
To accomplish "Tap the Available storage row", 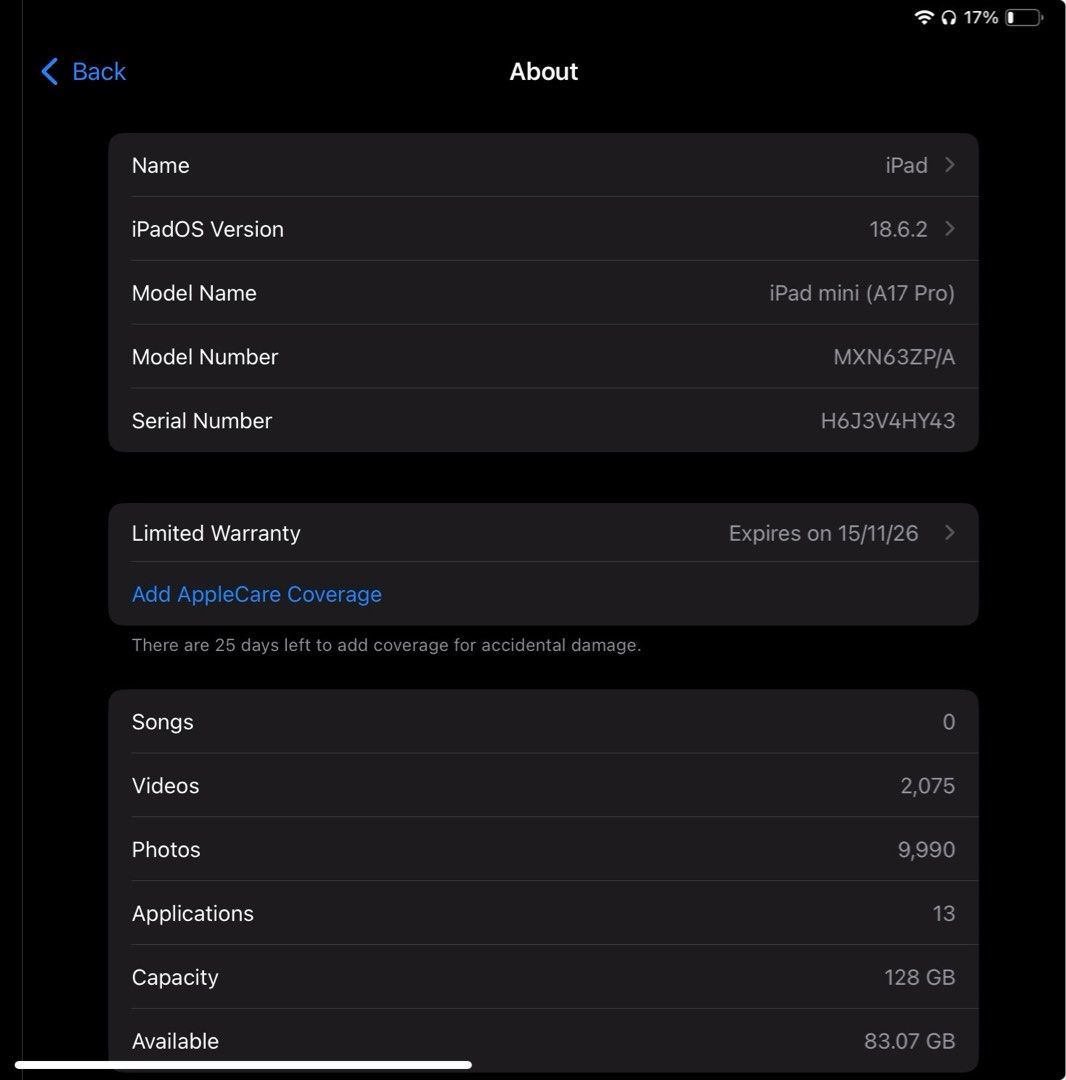I will (x=543, y=1041).
